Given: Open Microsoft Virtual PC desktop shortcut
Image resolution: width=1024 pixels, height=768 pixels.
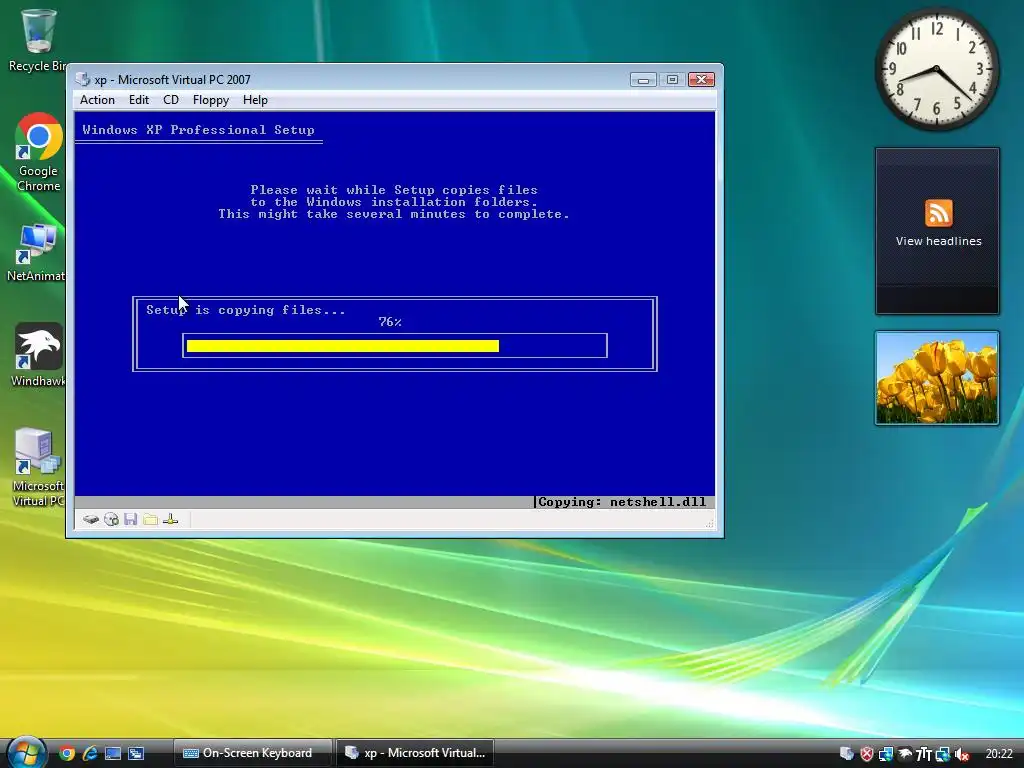Looking at the screenshot, I should tap(38, 468).
